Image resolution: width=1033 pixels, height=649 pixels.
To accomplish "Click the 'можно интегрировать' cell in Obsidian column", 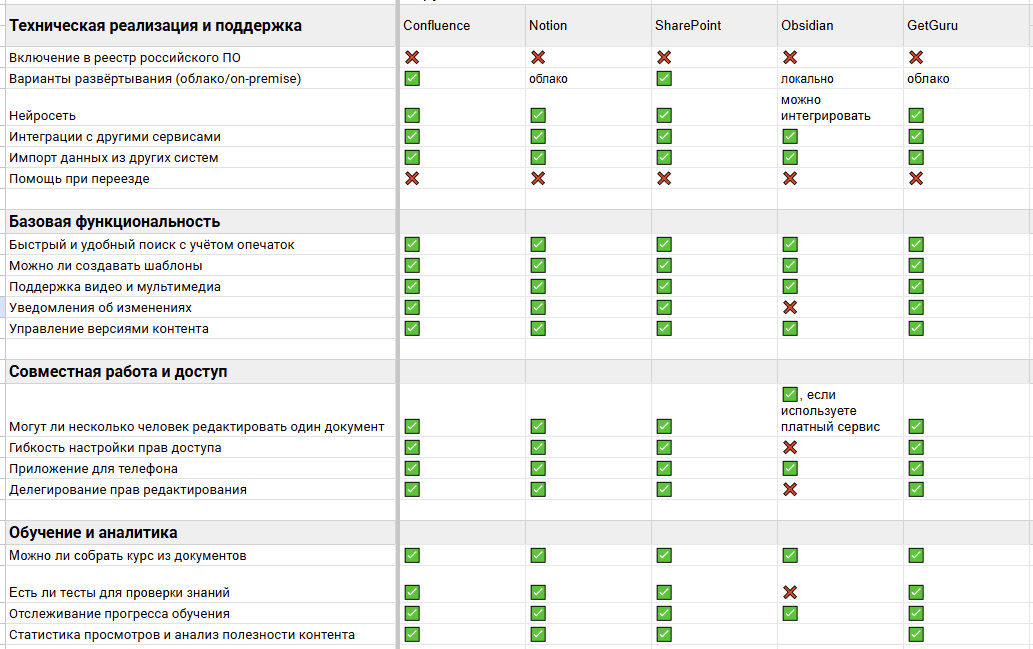I will coord(825,108).
